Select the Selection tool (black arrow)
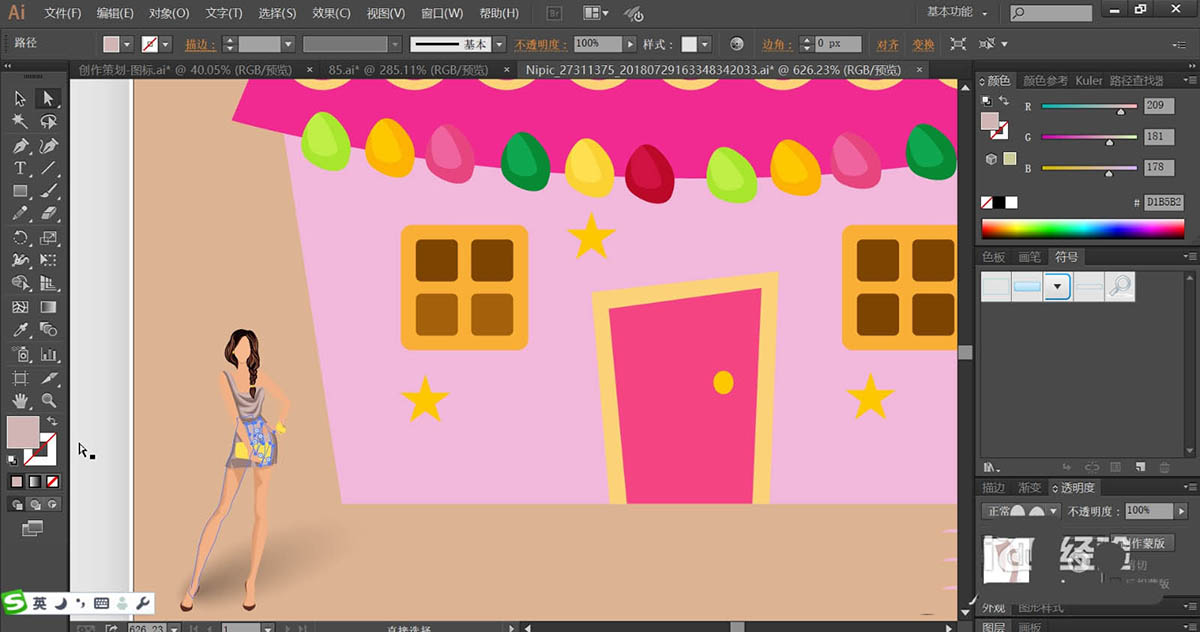Viewport: 1200px width, 632px height. 20,98
